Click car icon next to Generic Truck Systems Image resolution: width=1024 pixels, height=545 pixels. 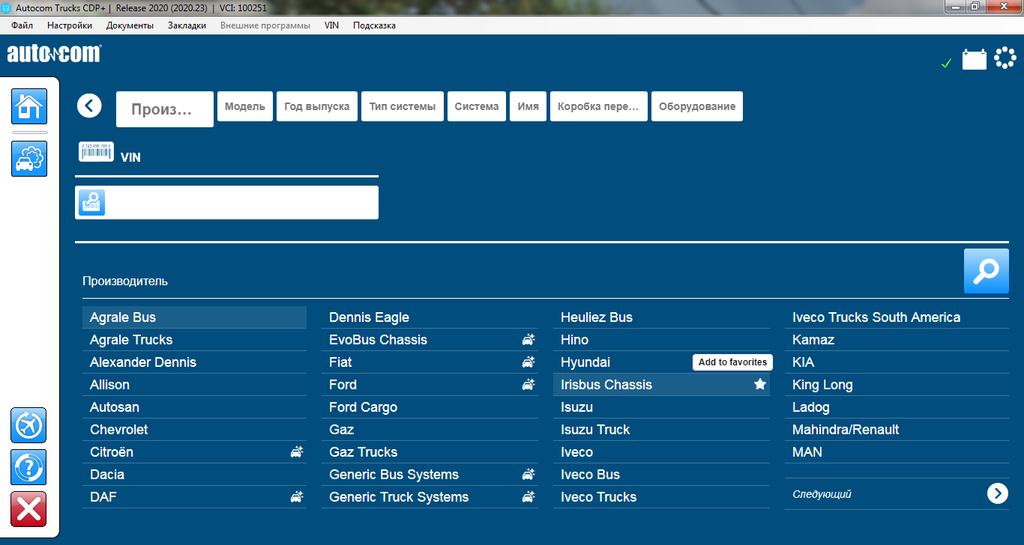[x=528, y=497]
